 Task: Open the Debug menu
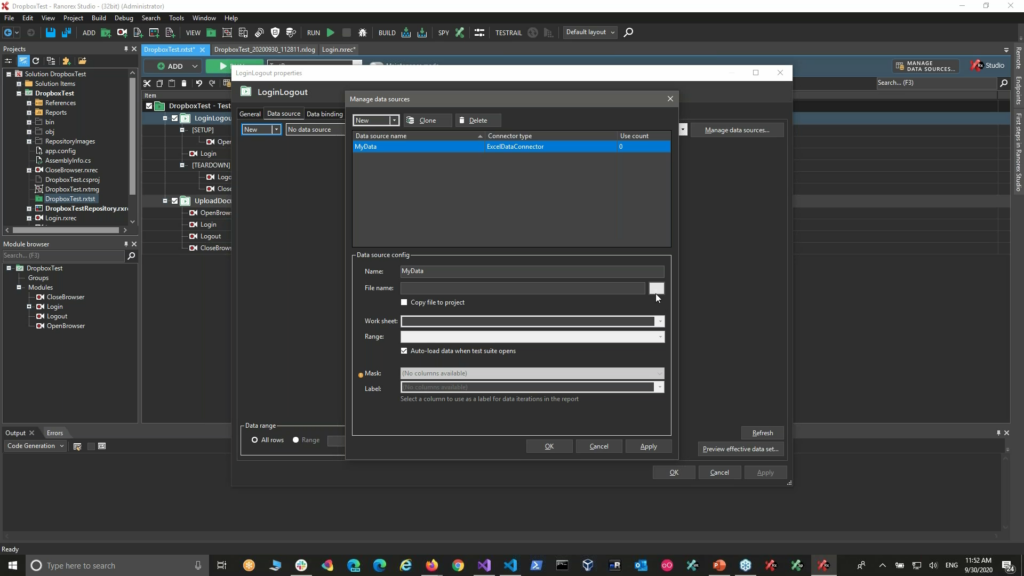pos(123,18)
